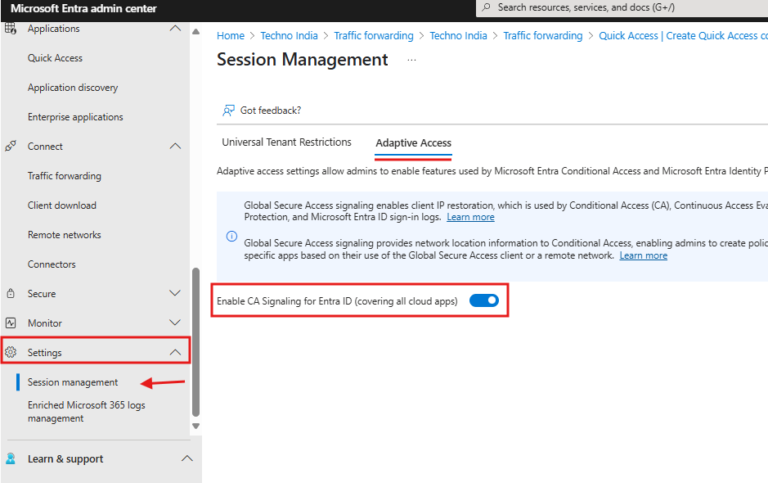Collapse the Applications section chevron

click(x=176, y=29)
